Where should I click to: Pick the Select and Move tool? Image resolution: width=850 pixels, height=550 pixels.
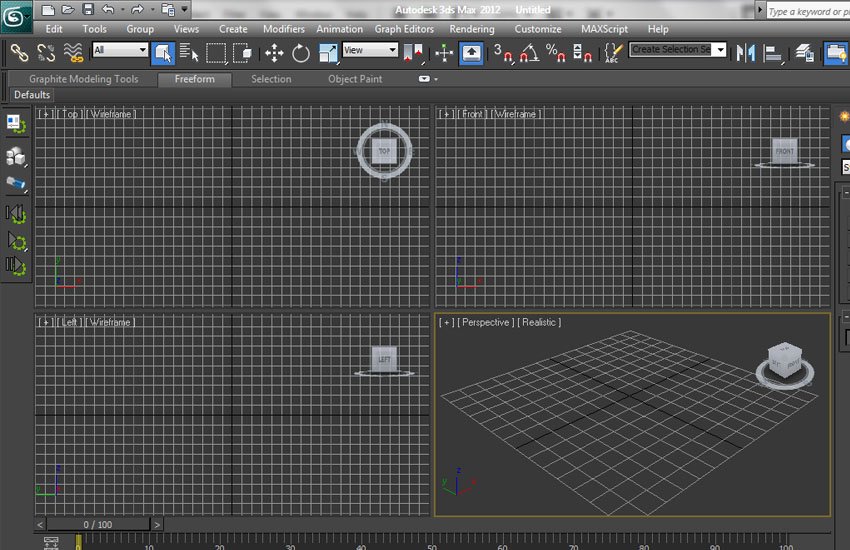[x=274, y=52]
